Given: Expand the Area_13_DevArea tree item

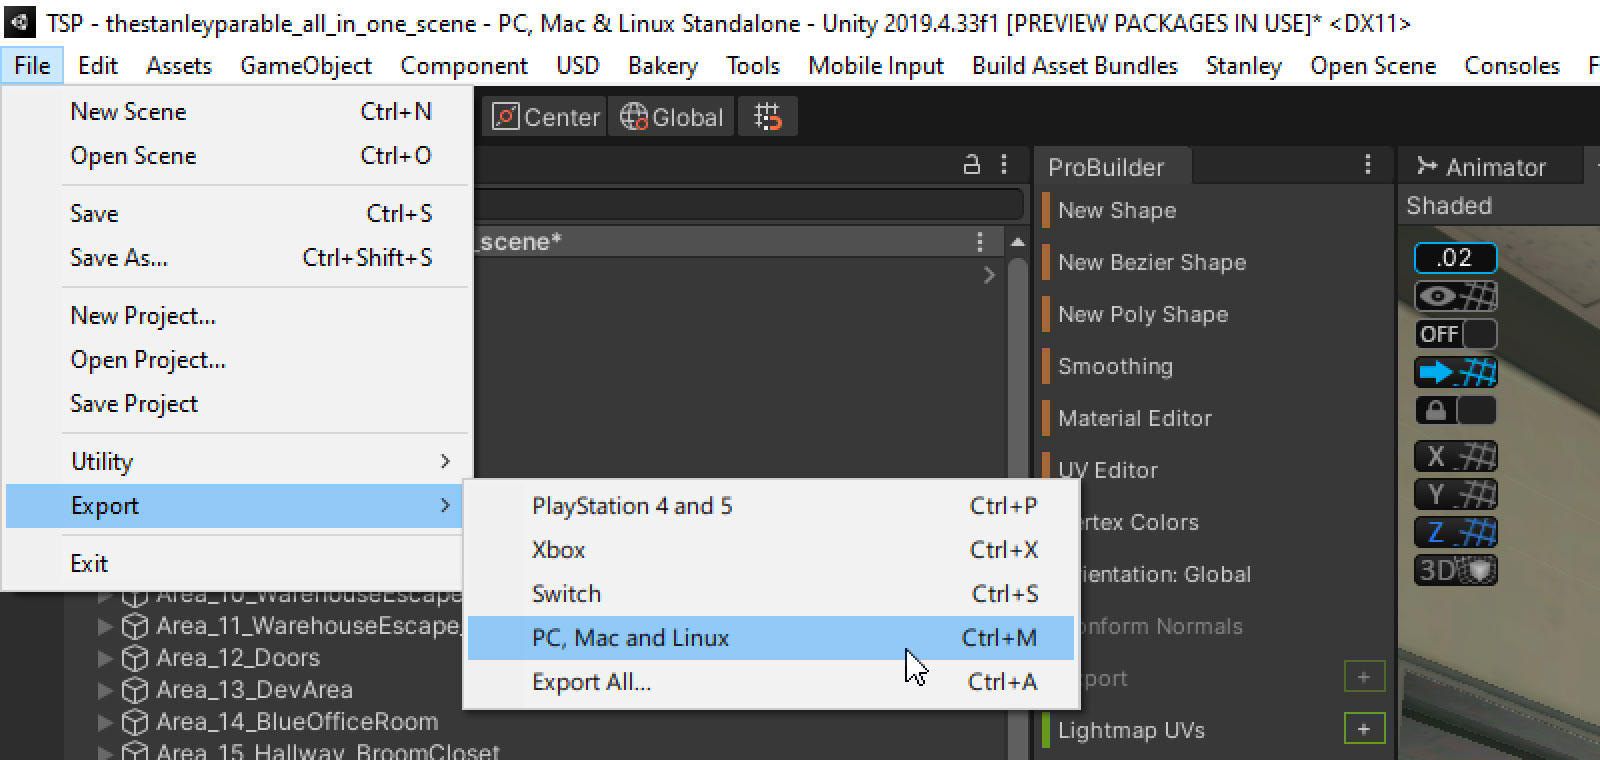Looking at the screenshot, I should [105, 690].
